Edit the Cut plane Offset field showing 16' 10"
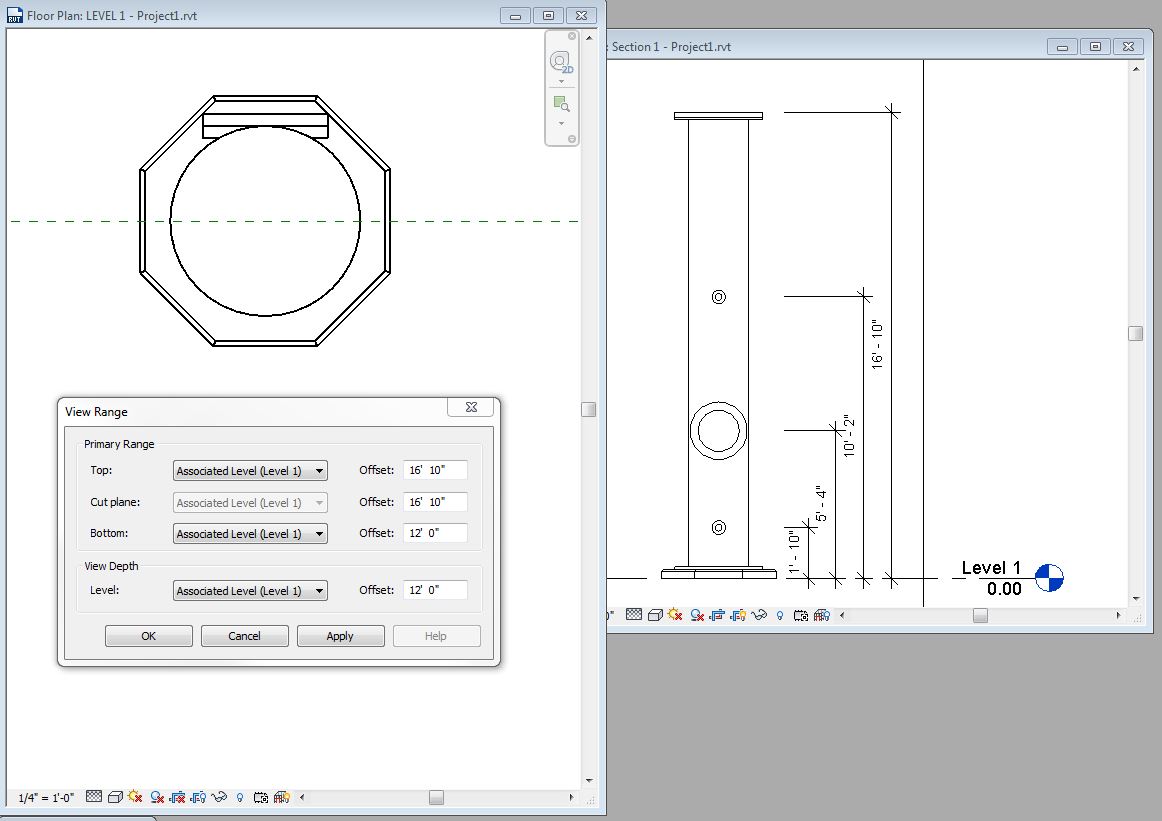 435,502
